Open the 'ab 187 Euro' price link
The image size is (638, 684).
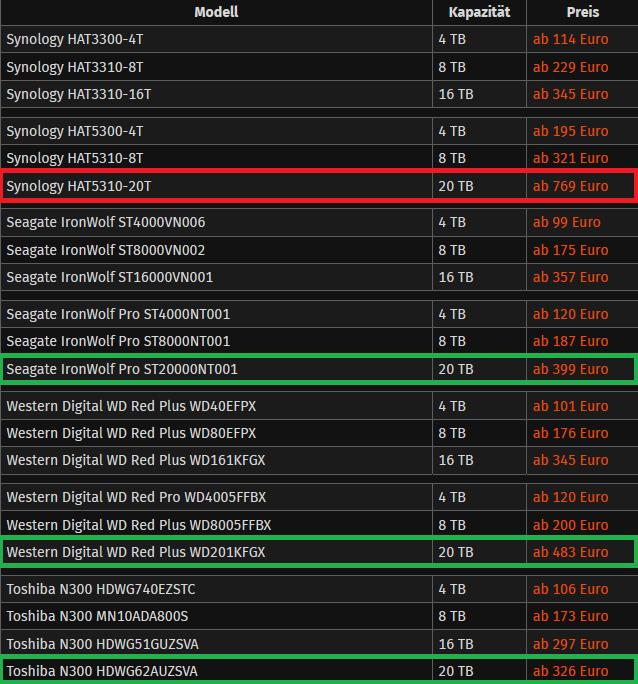(x=570, y=341)
